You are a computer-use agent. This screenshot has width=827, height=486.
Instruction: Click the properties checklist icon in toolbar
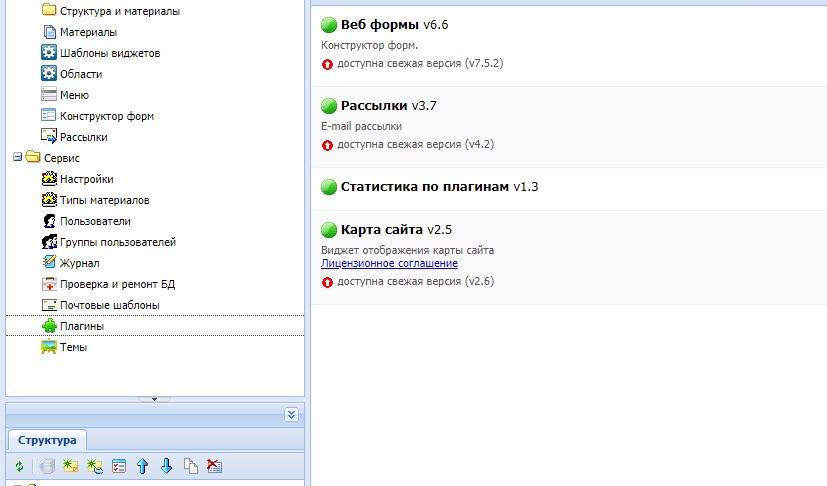point(119,466)
